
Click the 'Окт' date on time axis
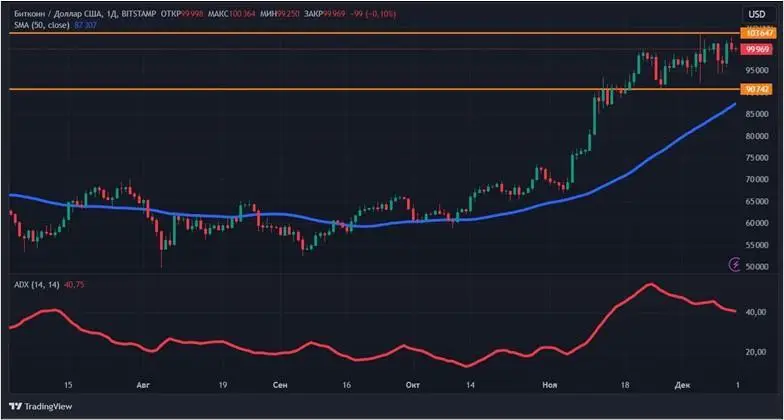coord(412,384)
